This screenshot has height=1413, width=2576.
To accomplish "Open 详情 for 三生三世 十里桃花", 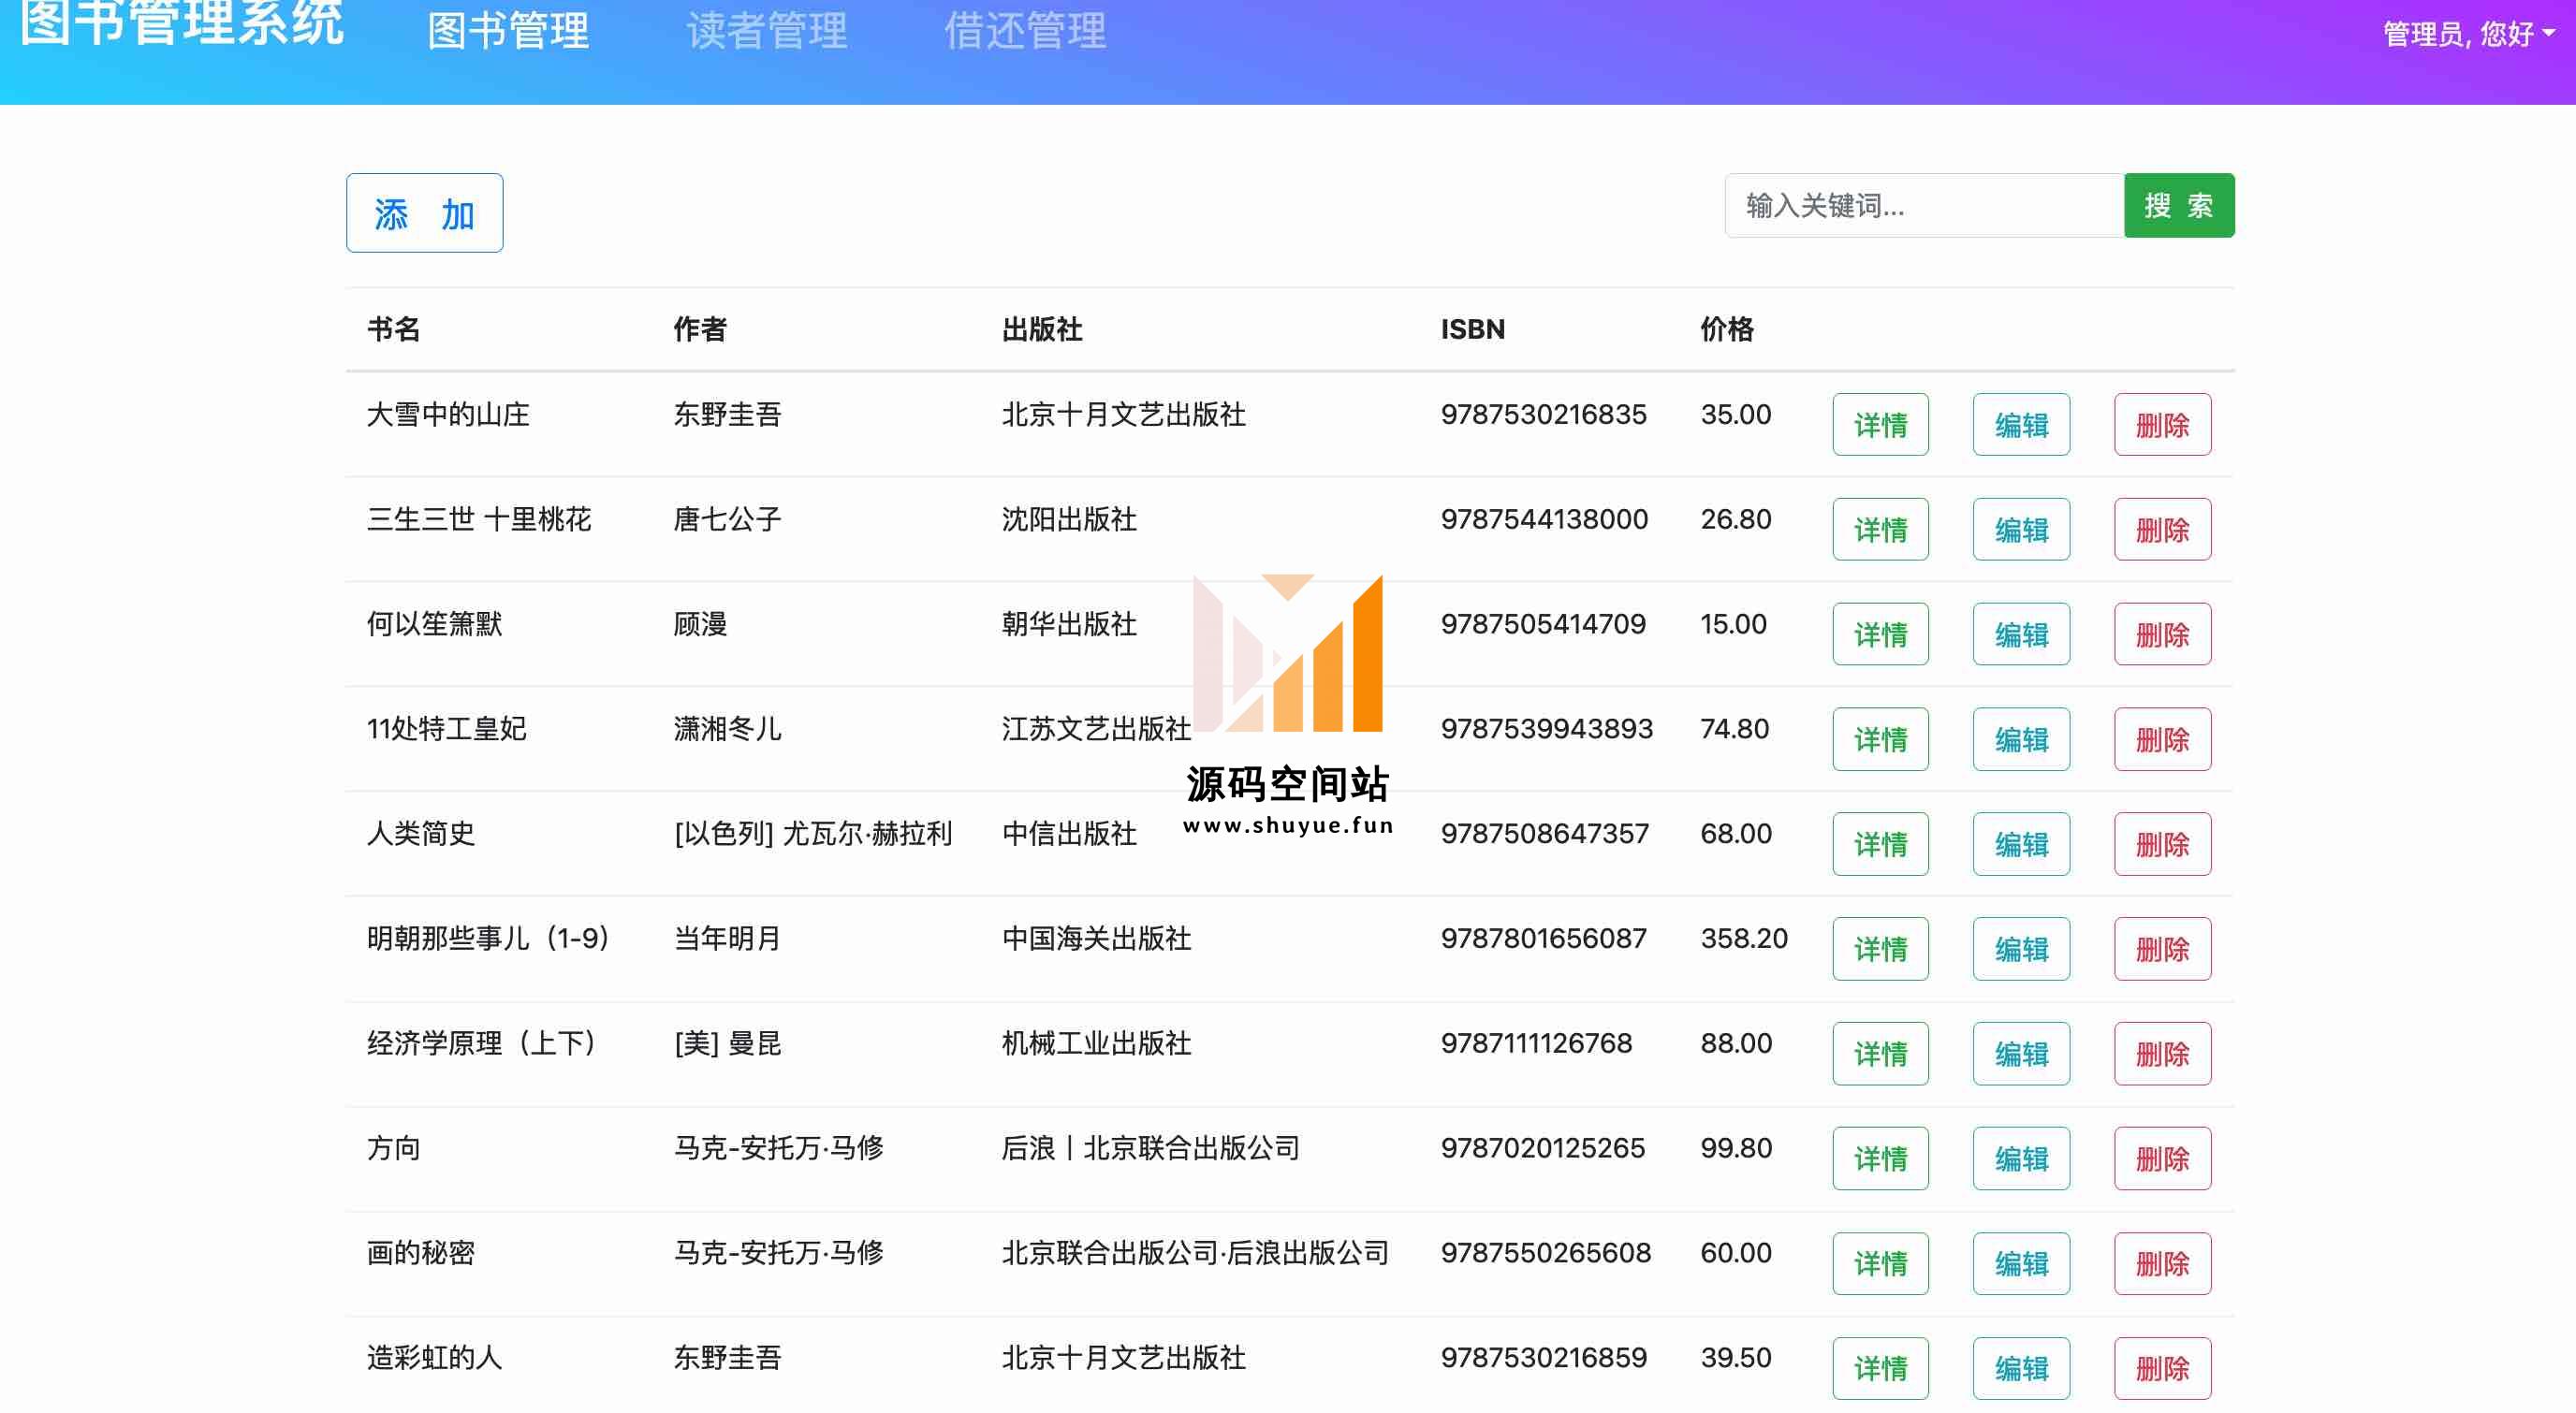I will pyautogui.click(x=1880, y=529).
